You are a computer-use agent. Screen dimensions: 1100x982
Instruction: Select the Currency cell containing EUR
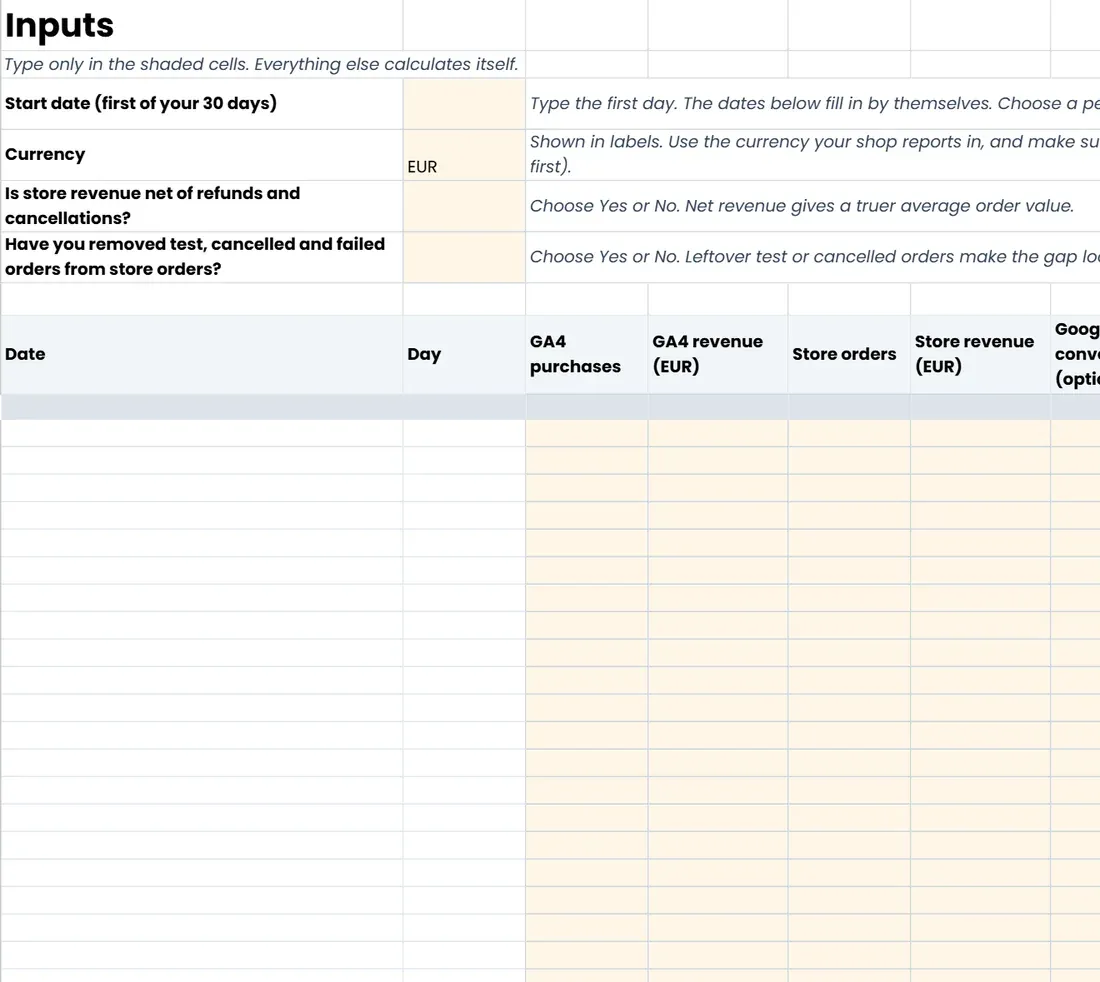(x=464, y=155)
